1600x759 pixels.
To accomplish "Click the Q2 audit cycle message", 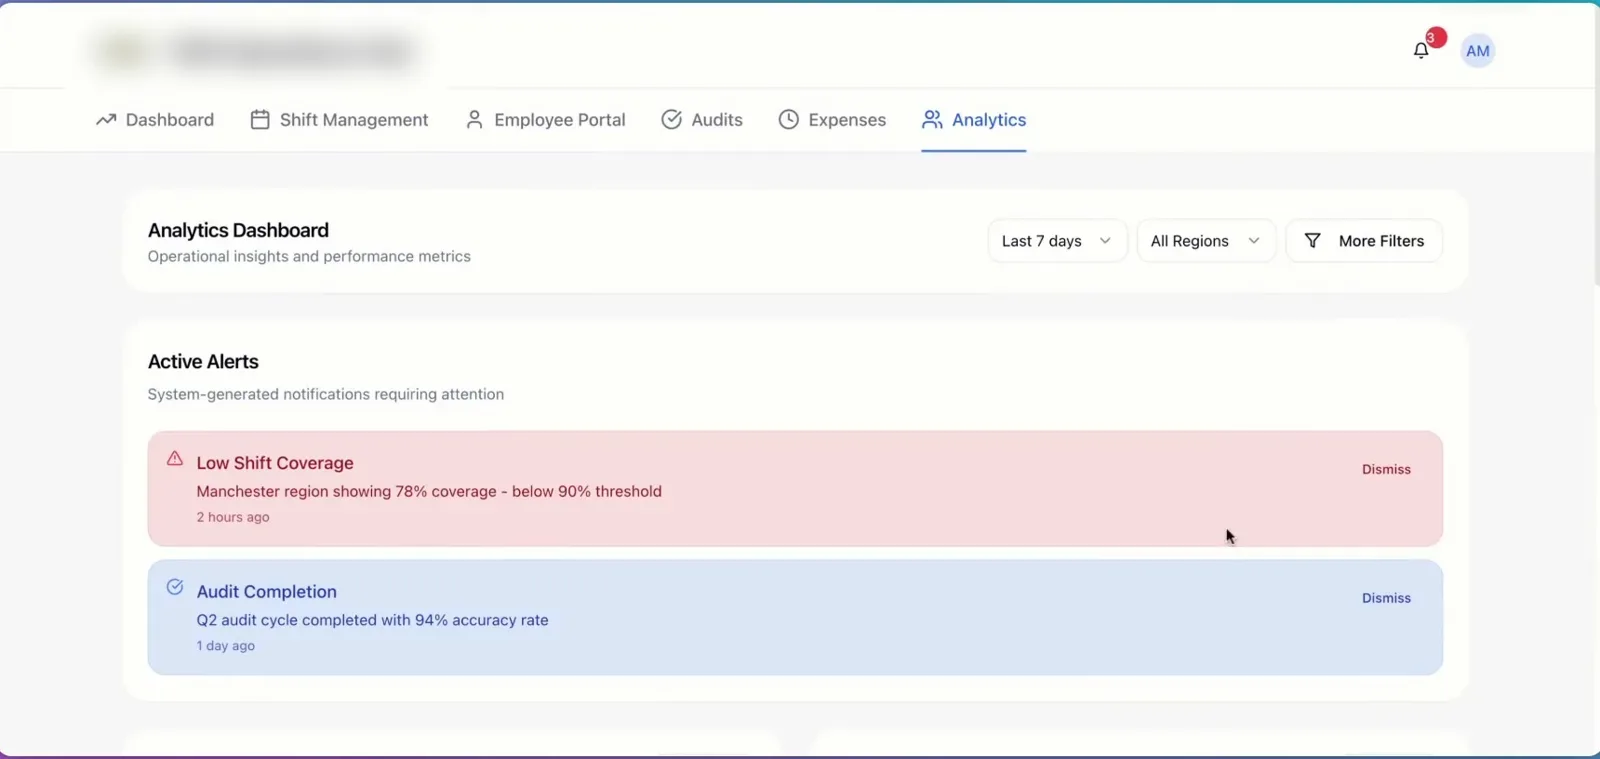I will point(372,620).
